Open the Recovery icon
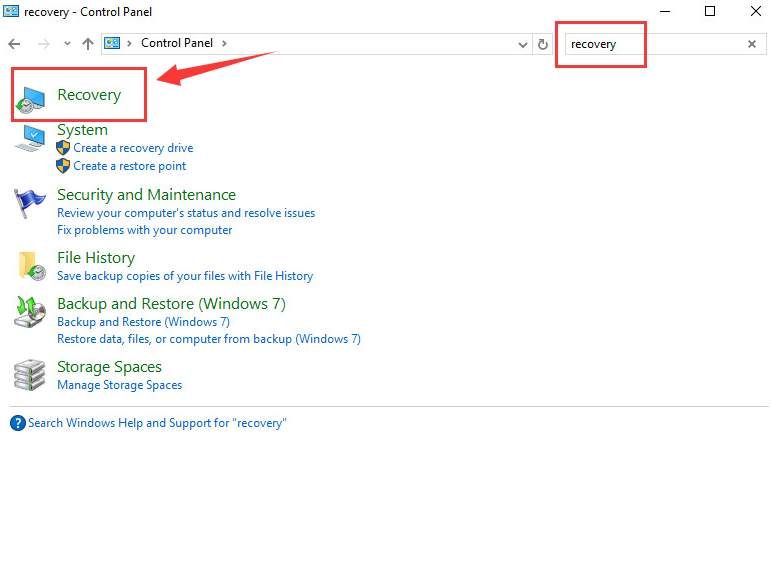 click(32, 97)
